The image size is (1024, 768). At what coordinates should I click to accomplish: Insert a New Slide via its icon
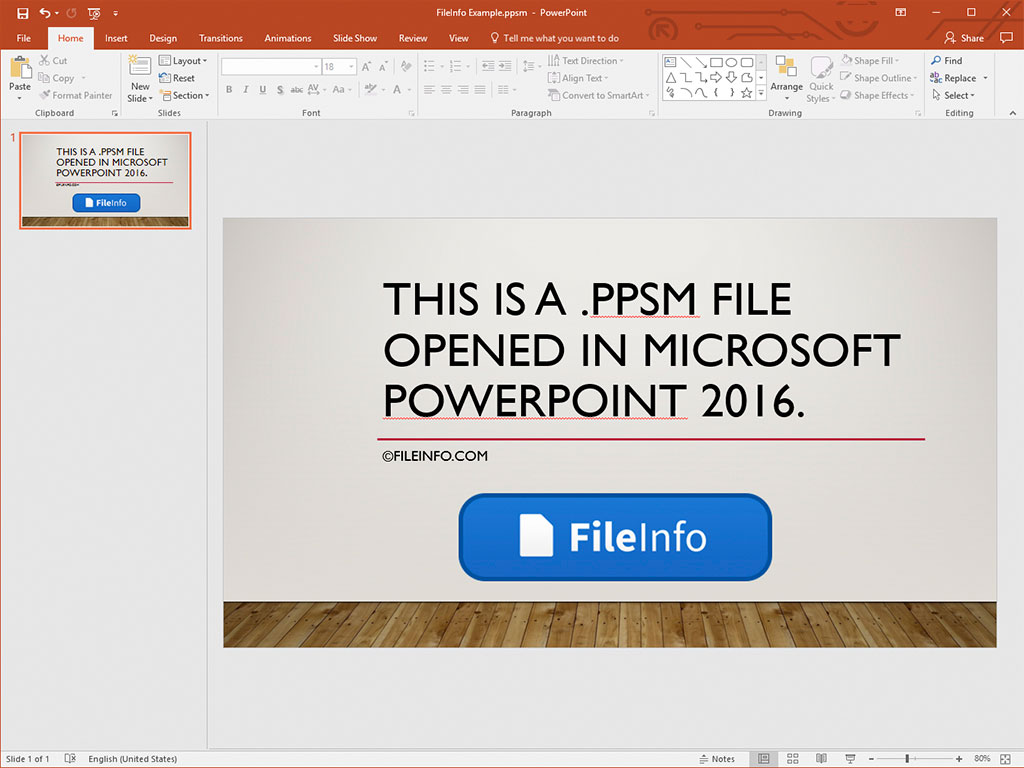(140, 67)
